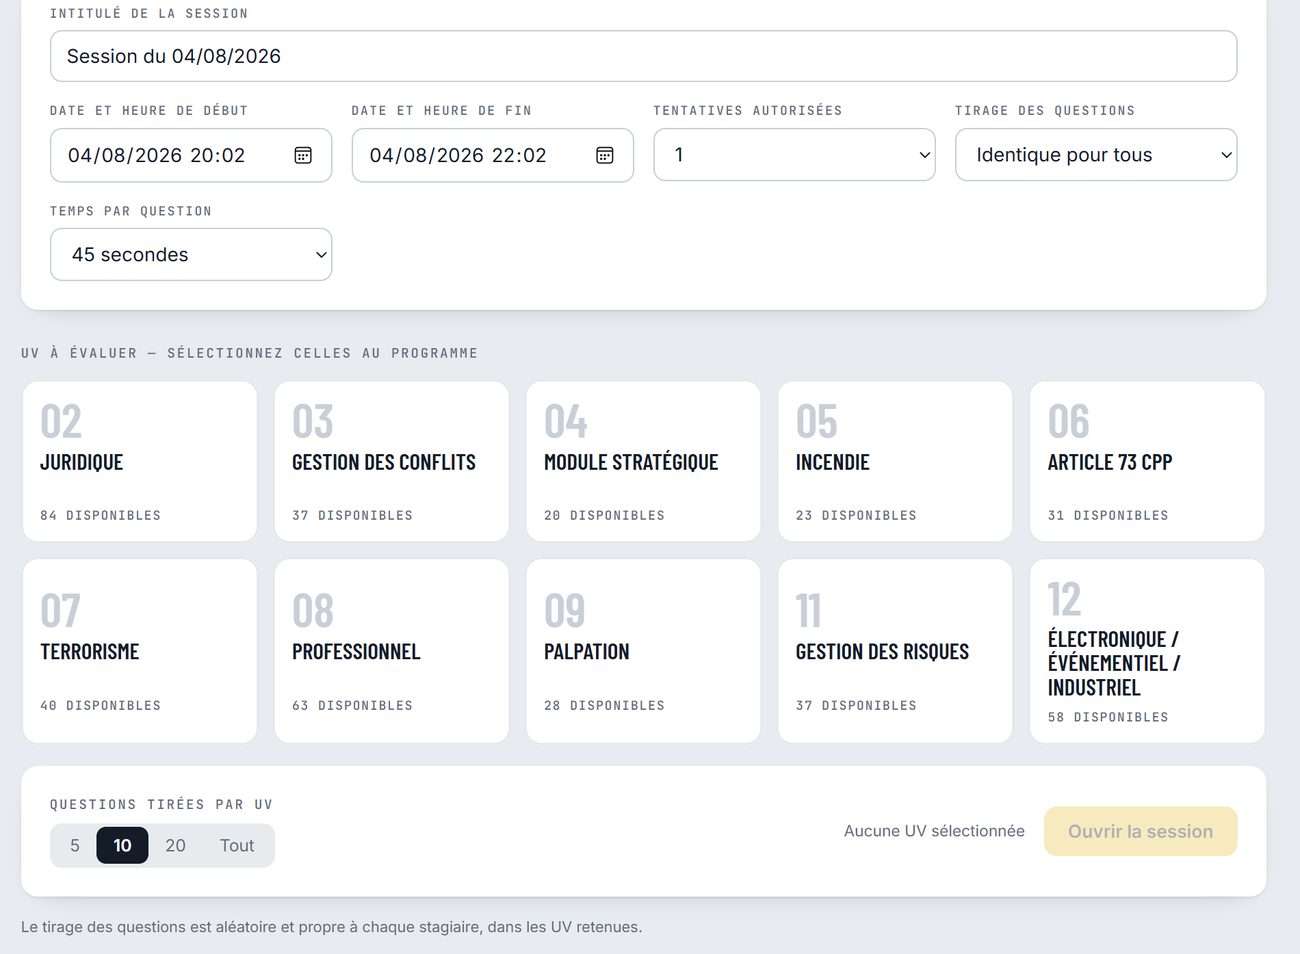Click the end date and time field
Viewport: 1300px width, 954px height.
(493, 155)
